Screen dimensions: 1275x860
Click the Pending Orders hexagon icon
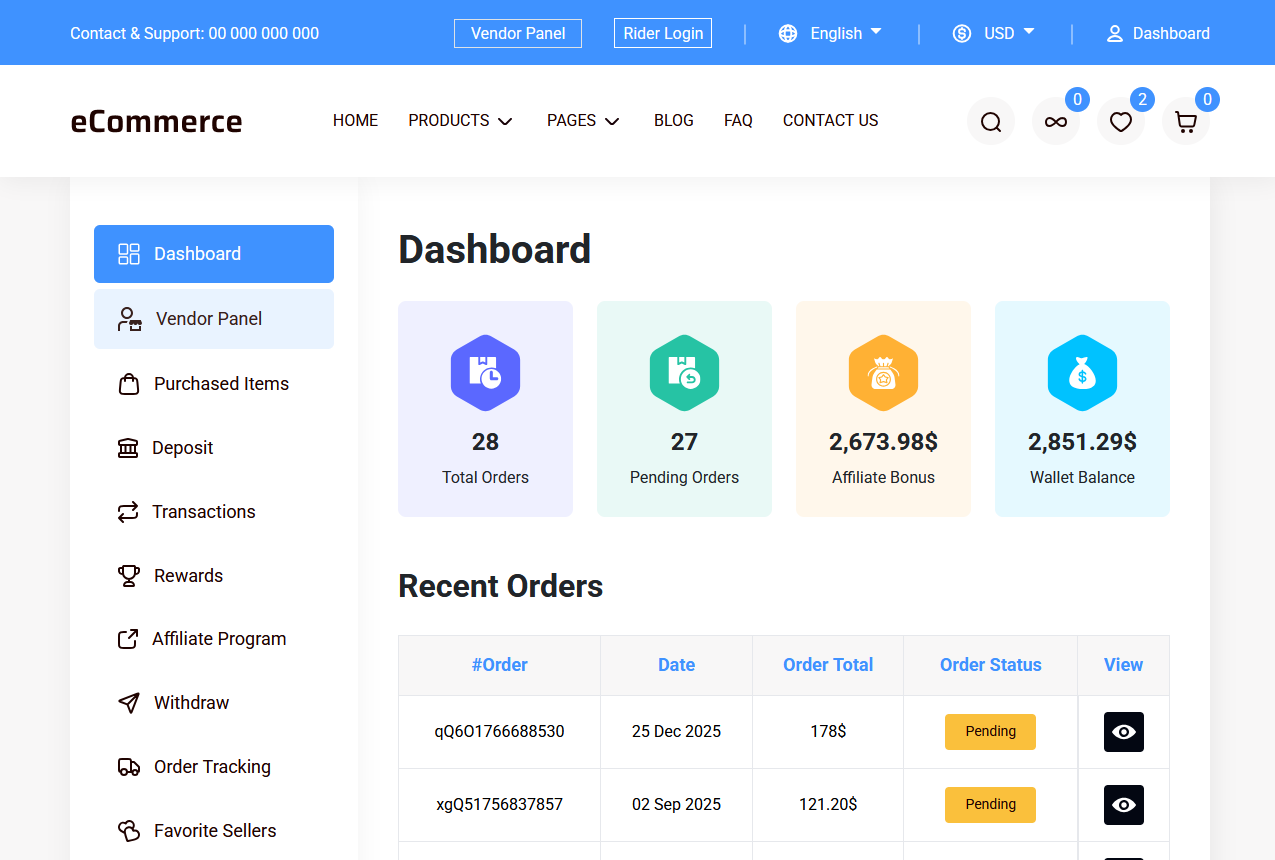684,373
